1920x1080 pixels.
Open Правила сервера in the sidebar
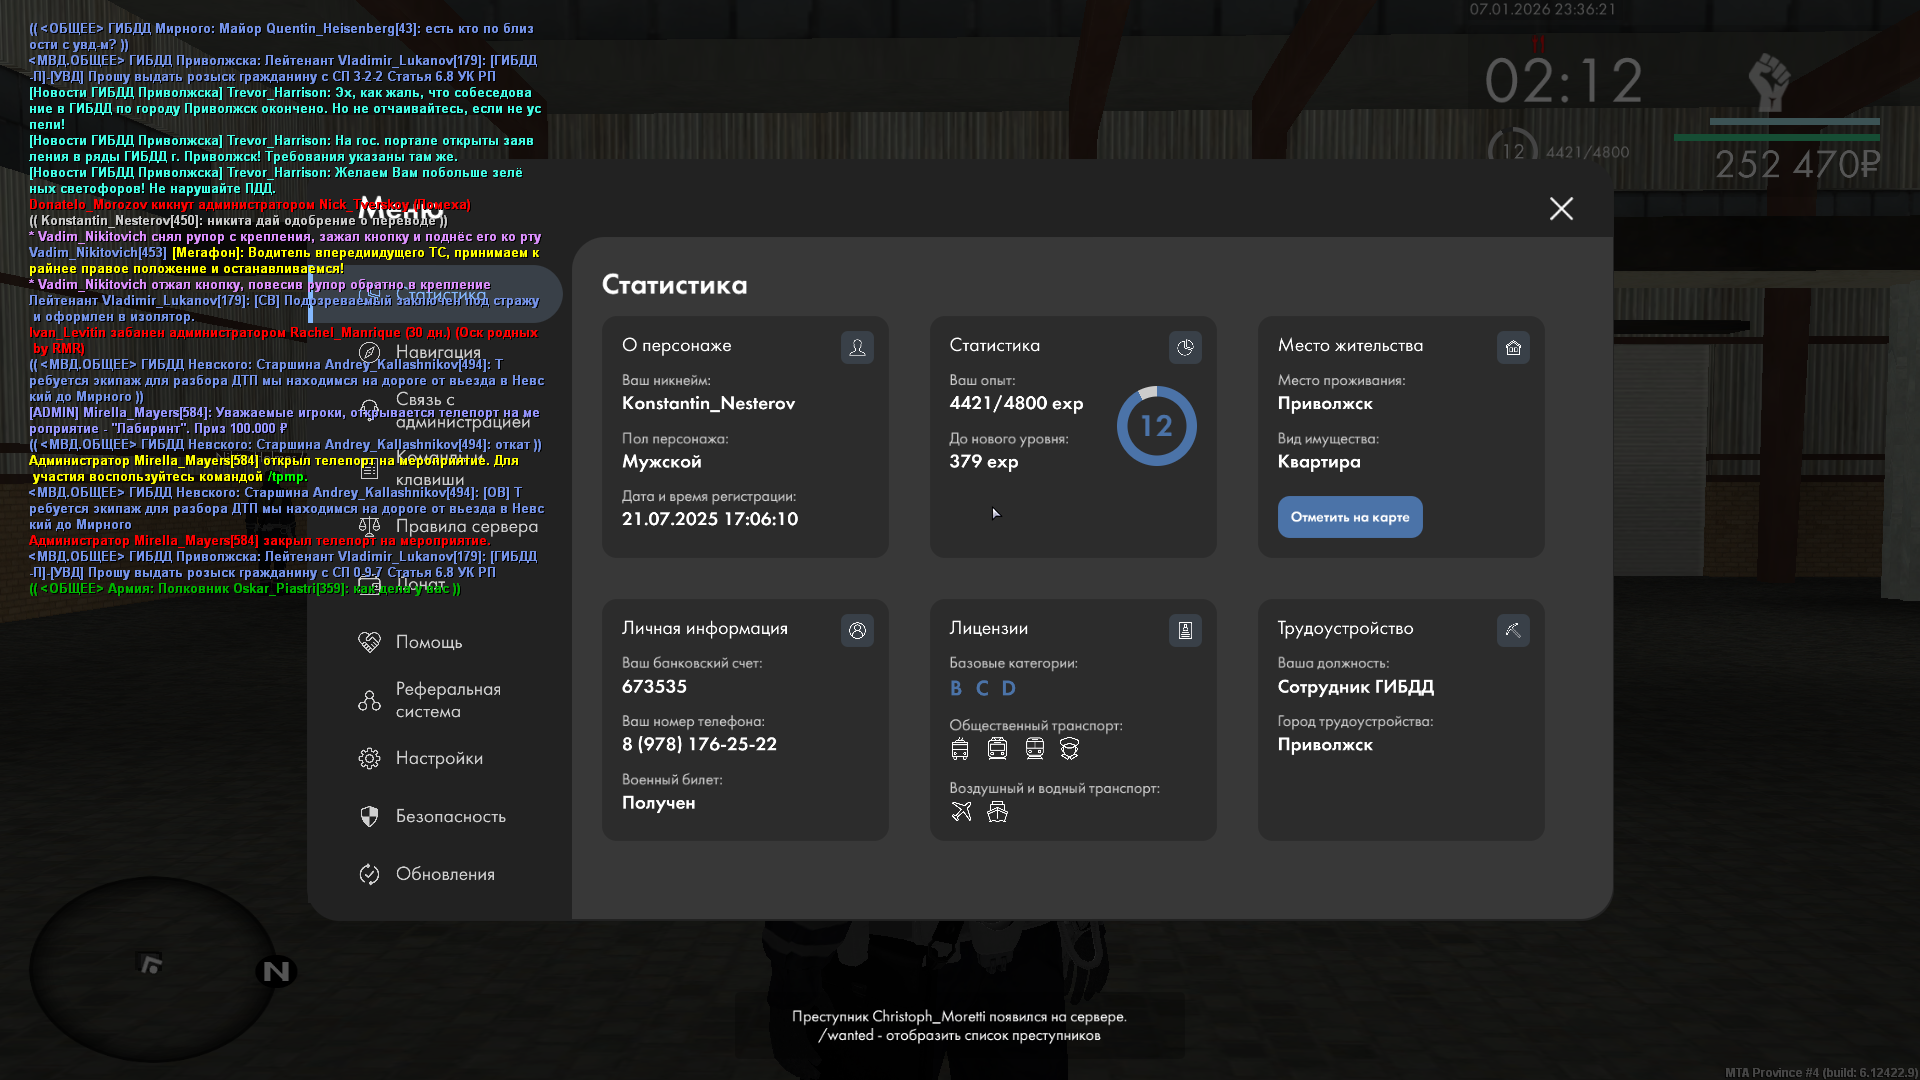(465, 526)
